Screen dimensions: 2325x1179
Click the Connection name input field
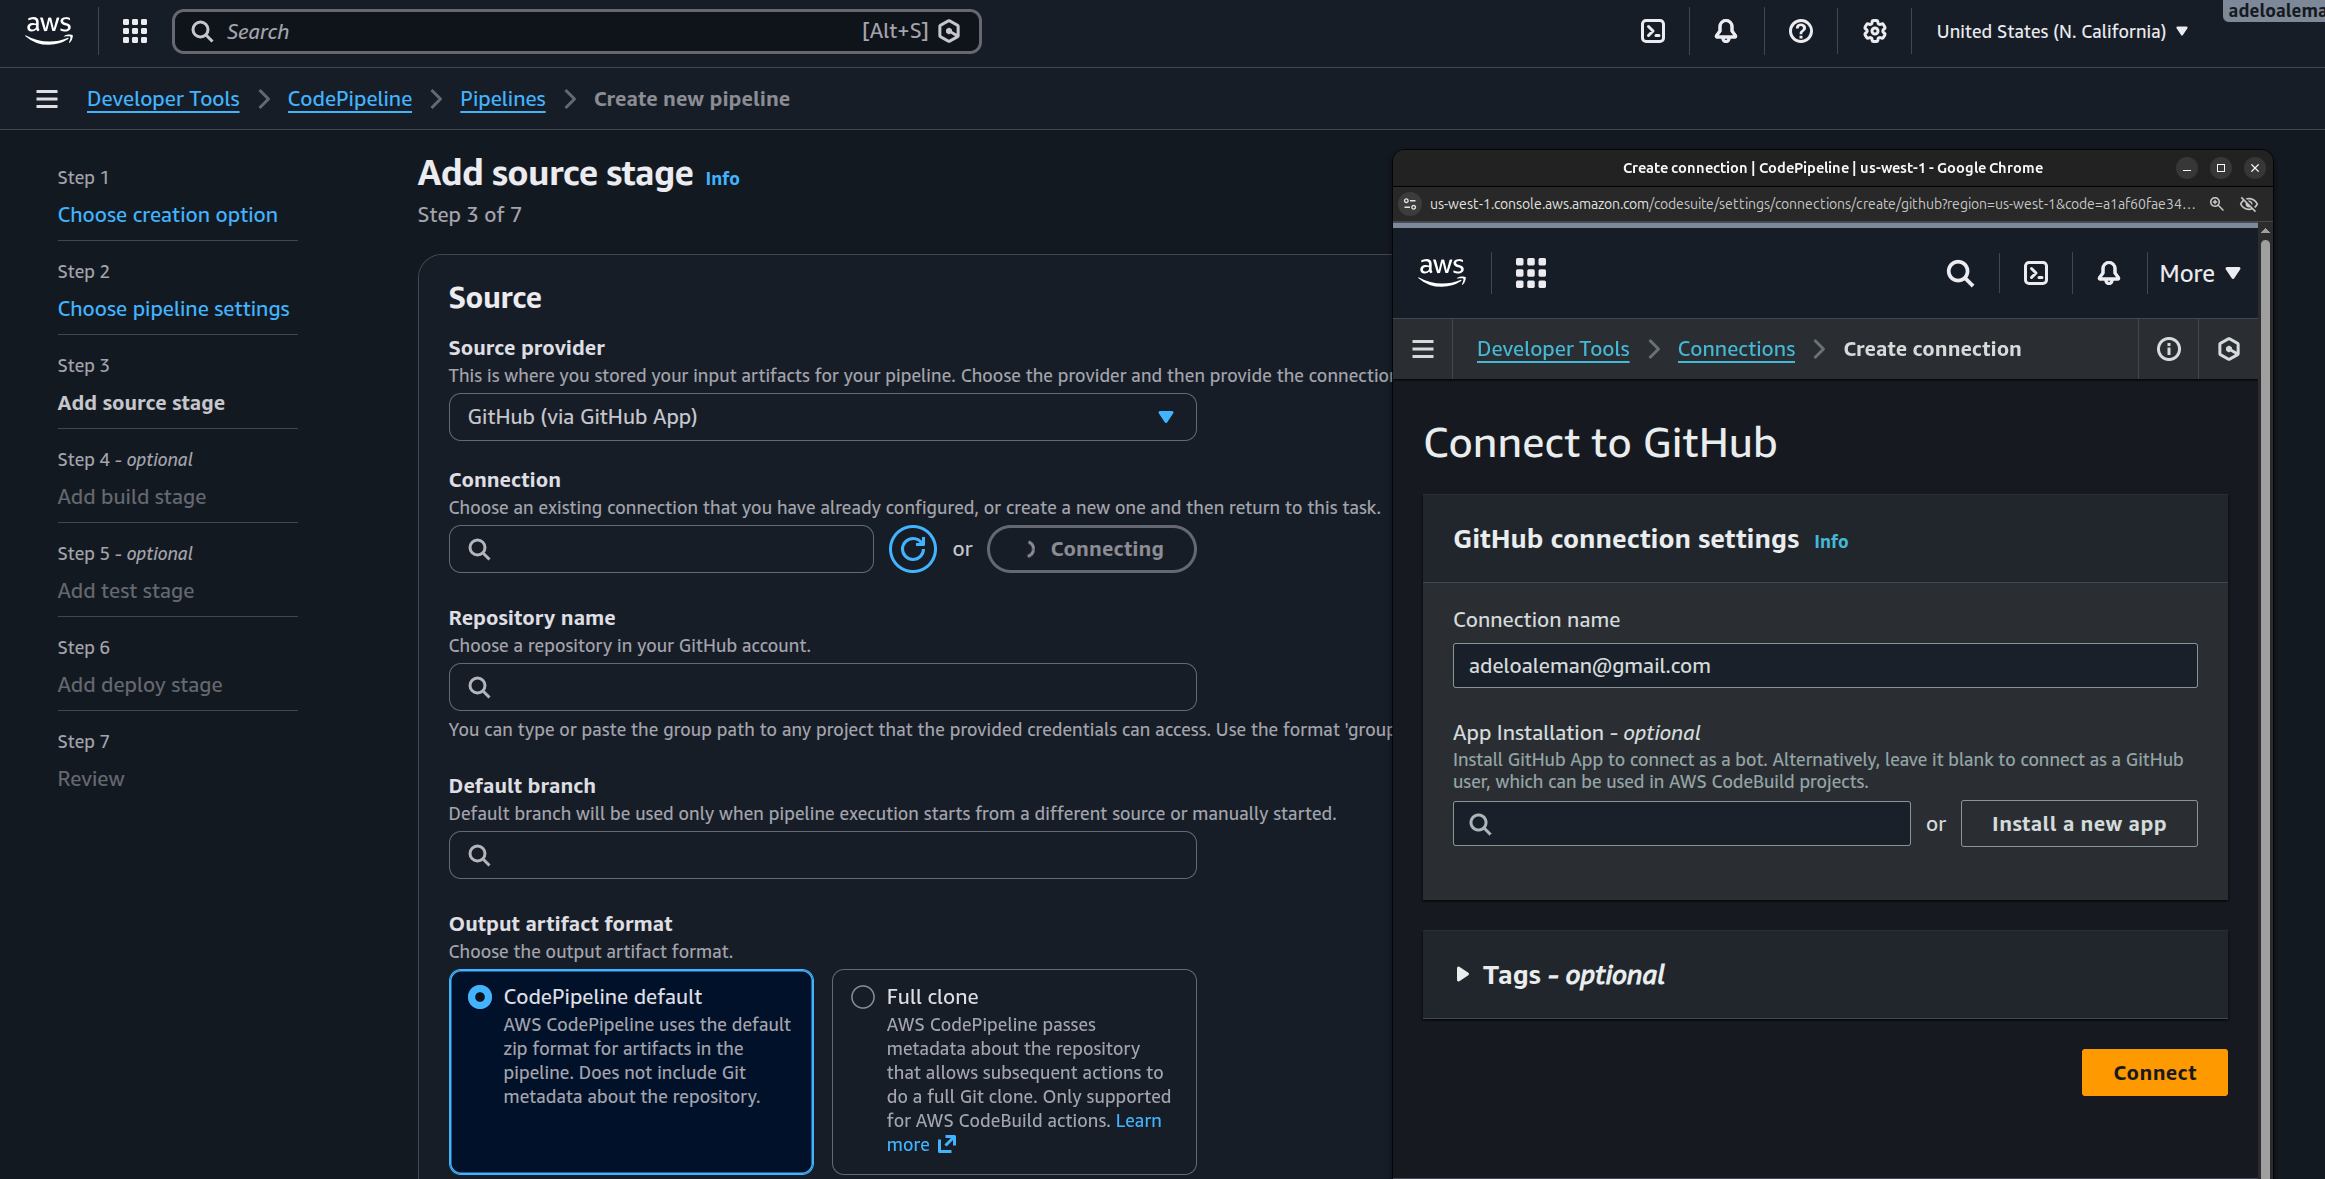[x=1824, y=666]
